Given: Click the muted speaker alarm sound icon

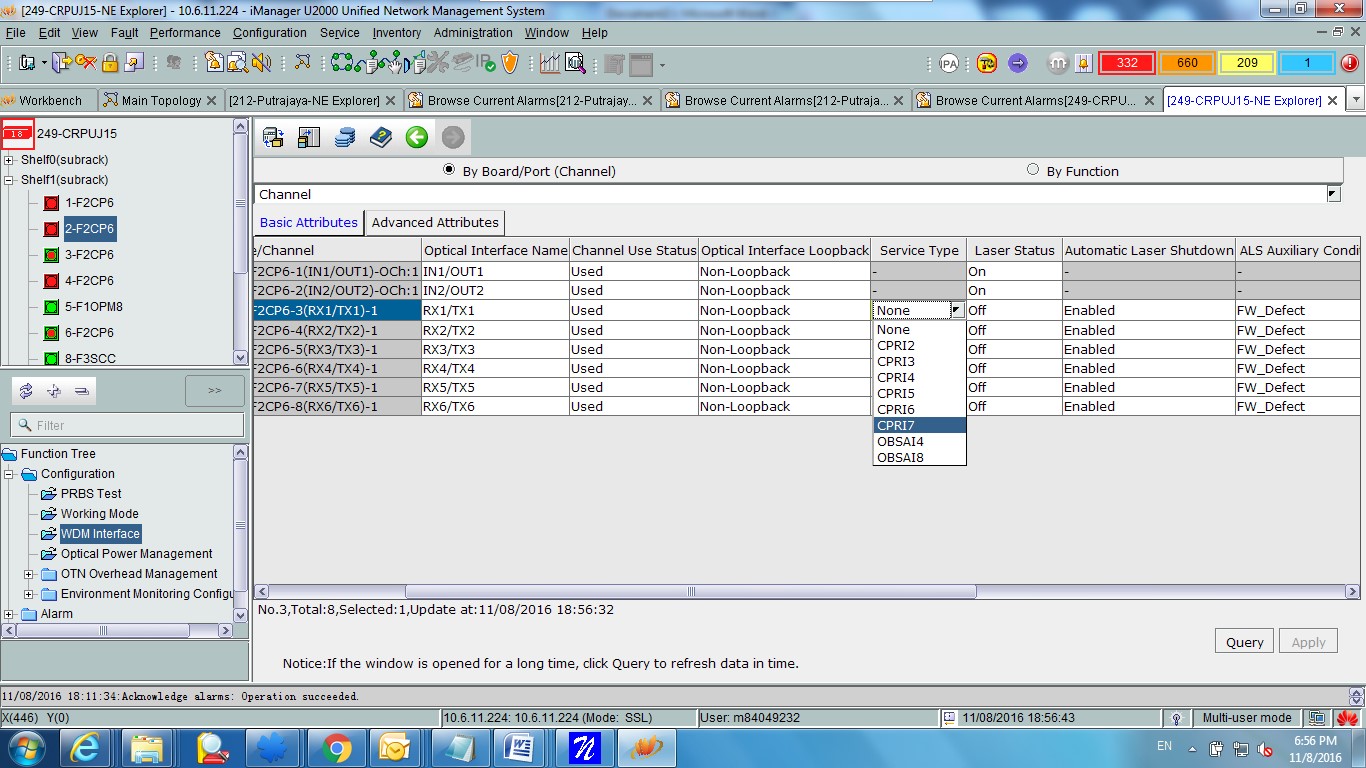Looking at the screenshot, I should pos(262,63).
